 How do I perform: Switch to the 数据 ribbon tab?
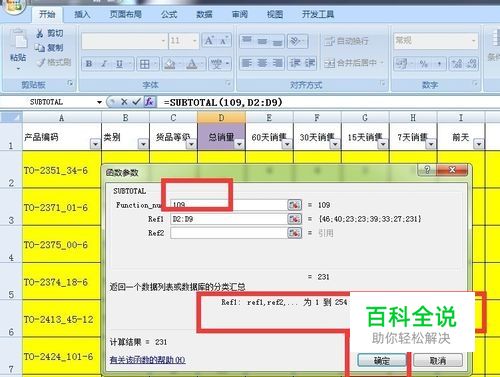coord(204,14)
